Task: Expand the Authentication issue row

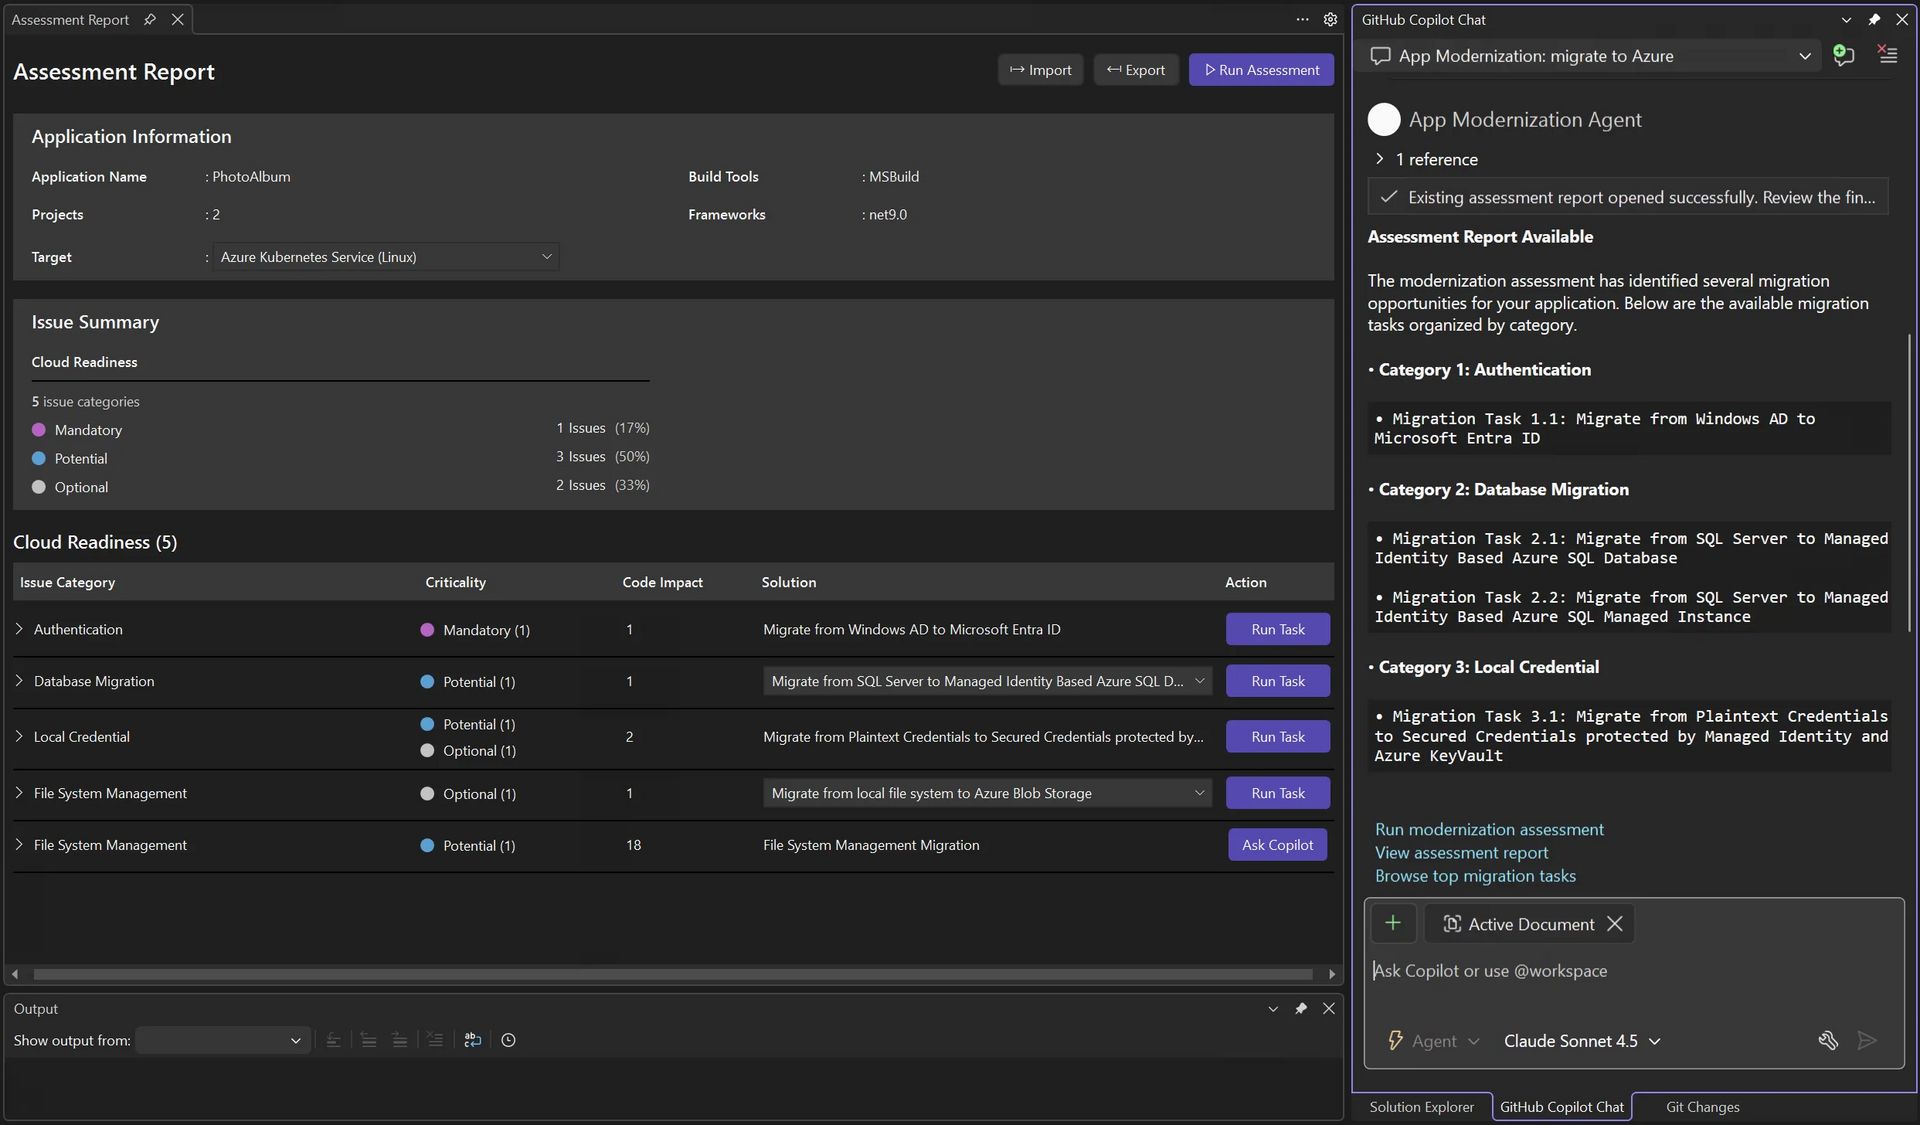Action: pyautogui.click(x=19, y=629)
